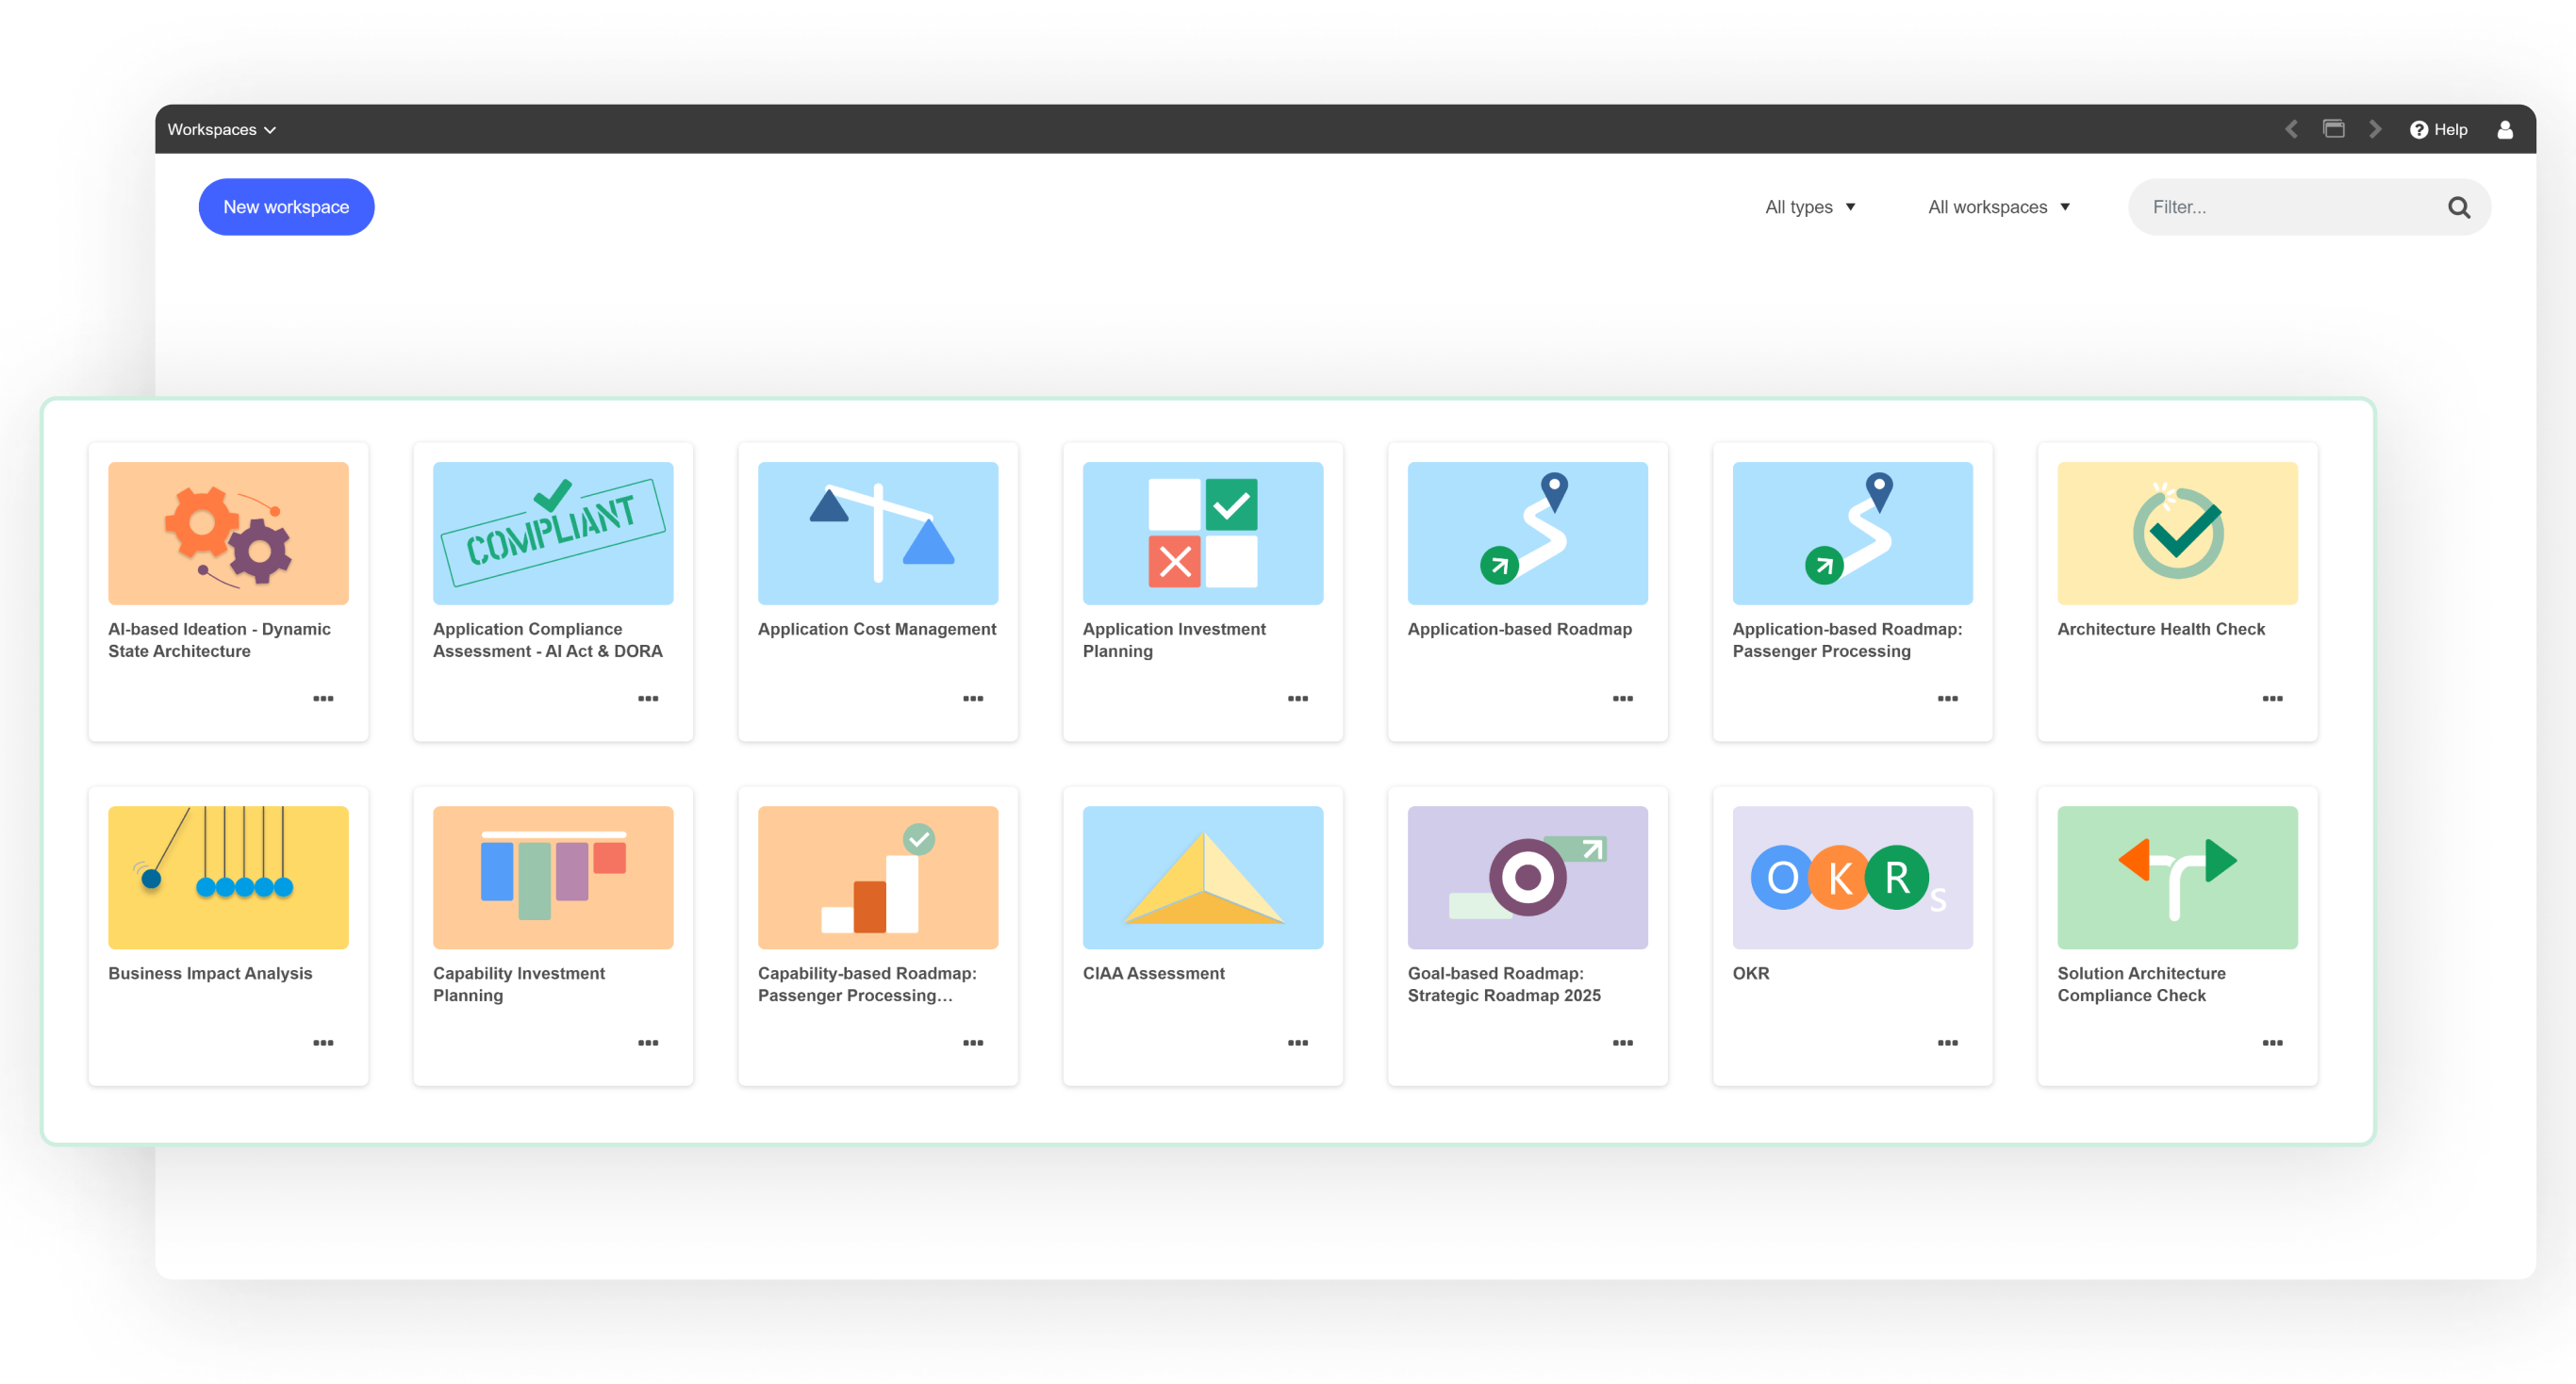Click the back navigation arrow icon
The image size is (2576, 1384).
coord(2291,129)
